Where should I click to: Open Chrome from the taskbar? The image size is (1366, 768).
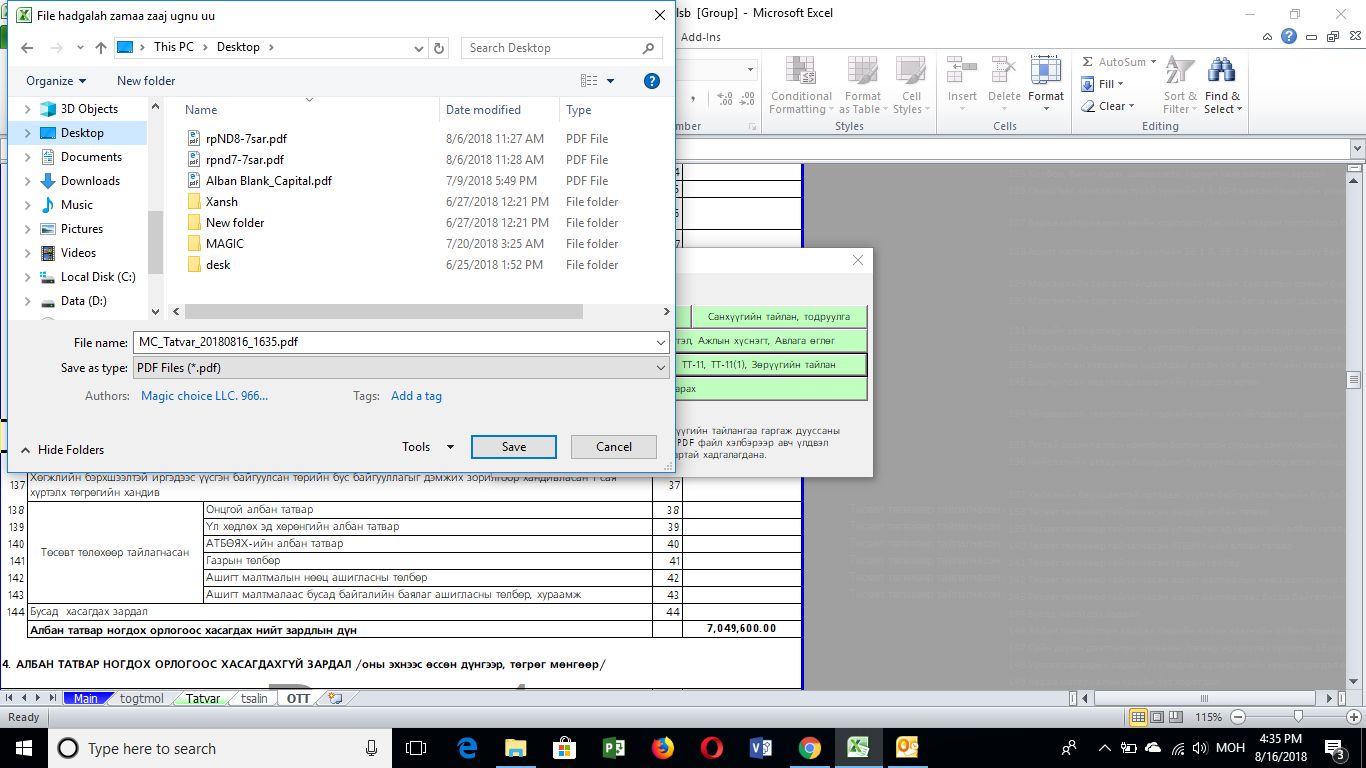[810, 748]
